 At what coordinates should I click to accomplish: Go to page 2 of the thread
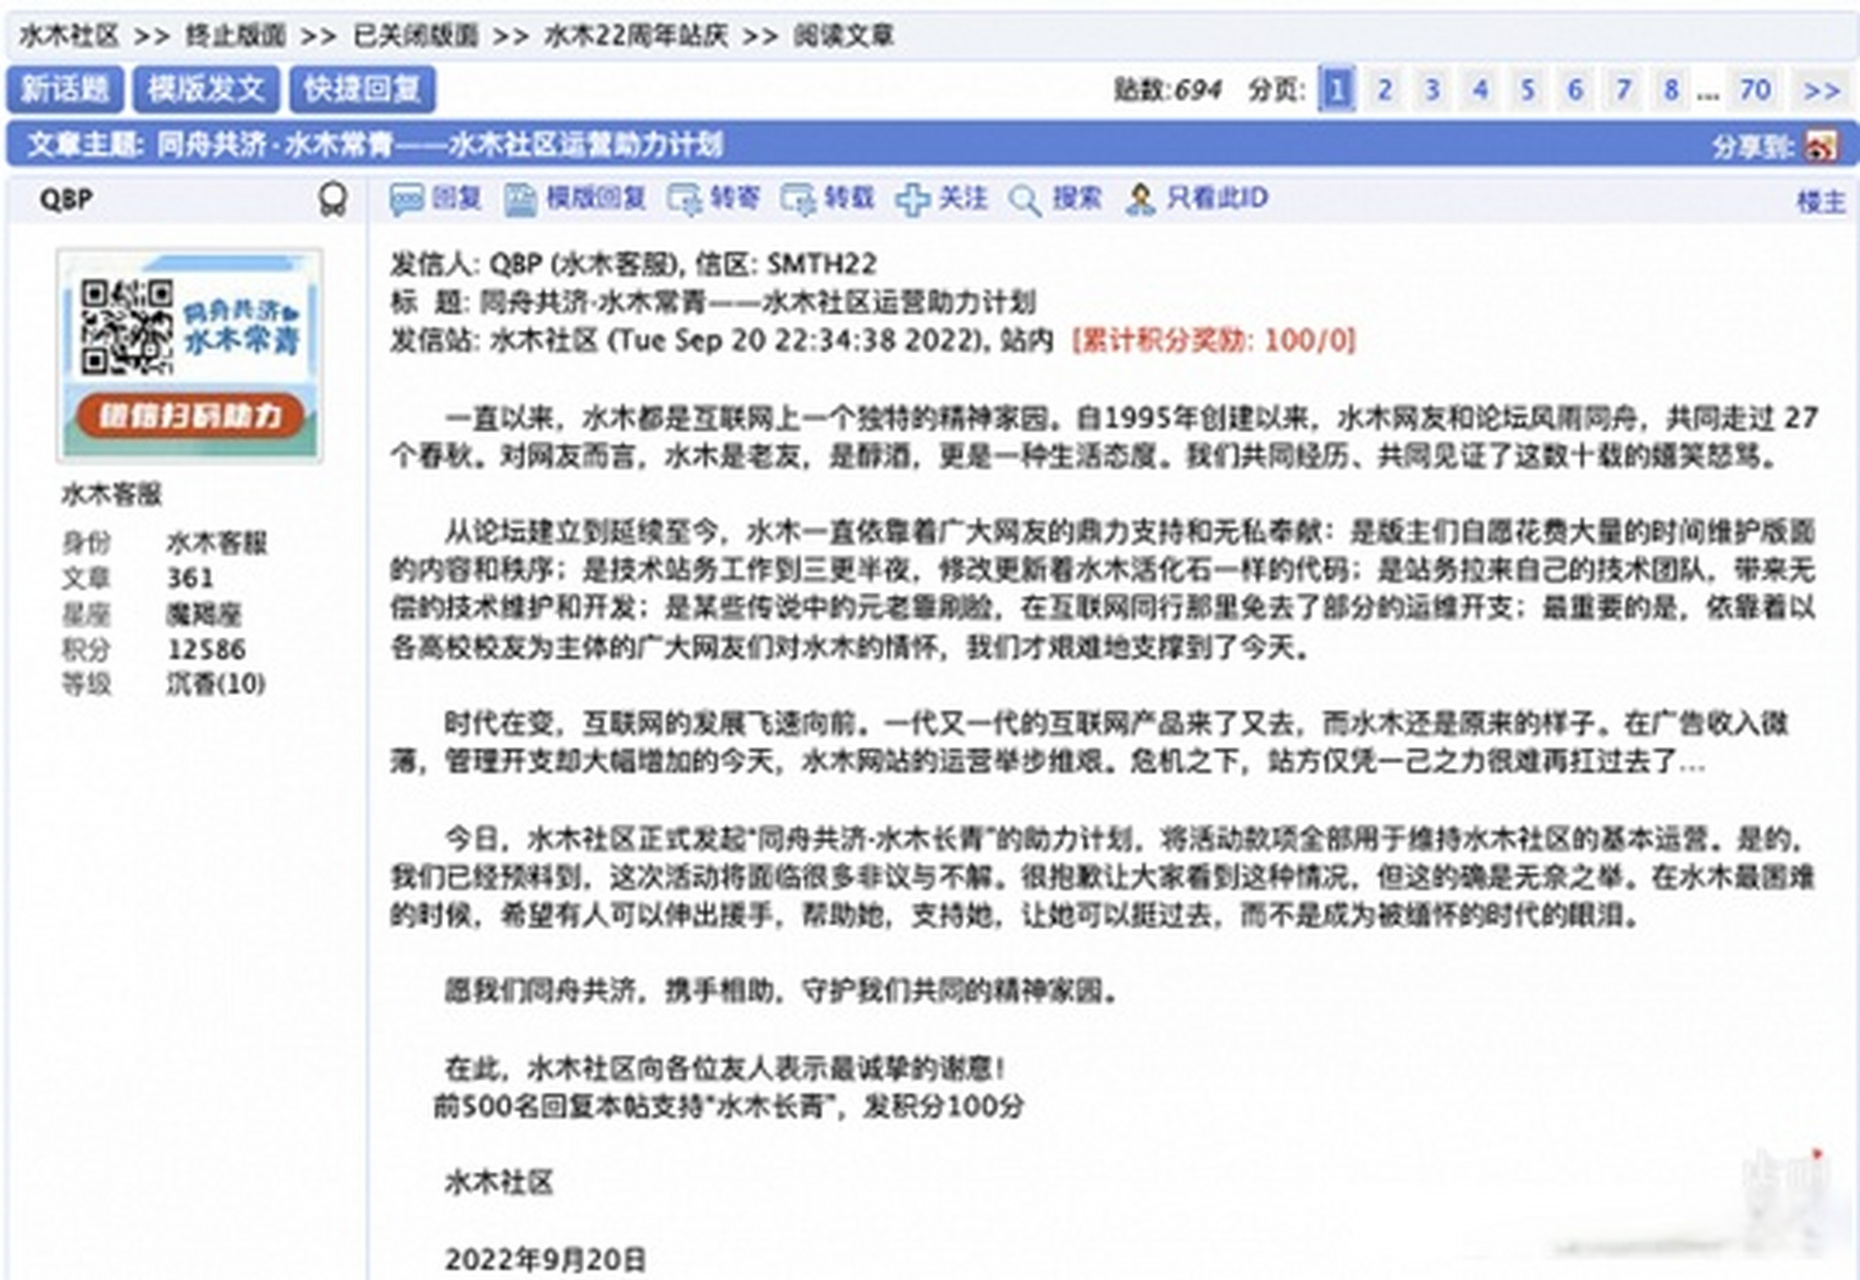1384,90
